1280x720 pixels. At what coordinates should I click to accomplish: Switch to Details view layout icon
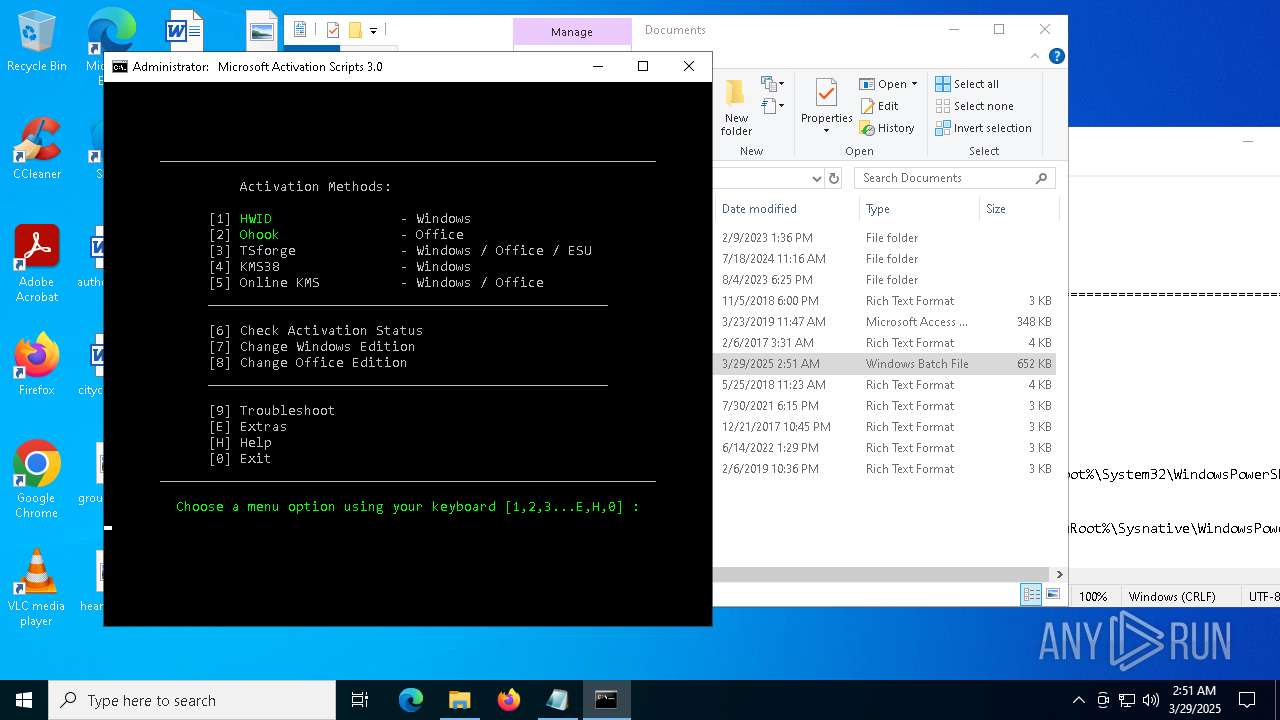click(1031, 595)
